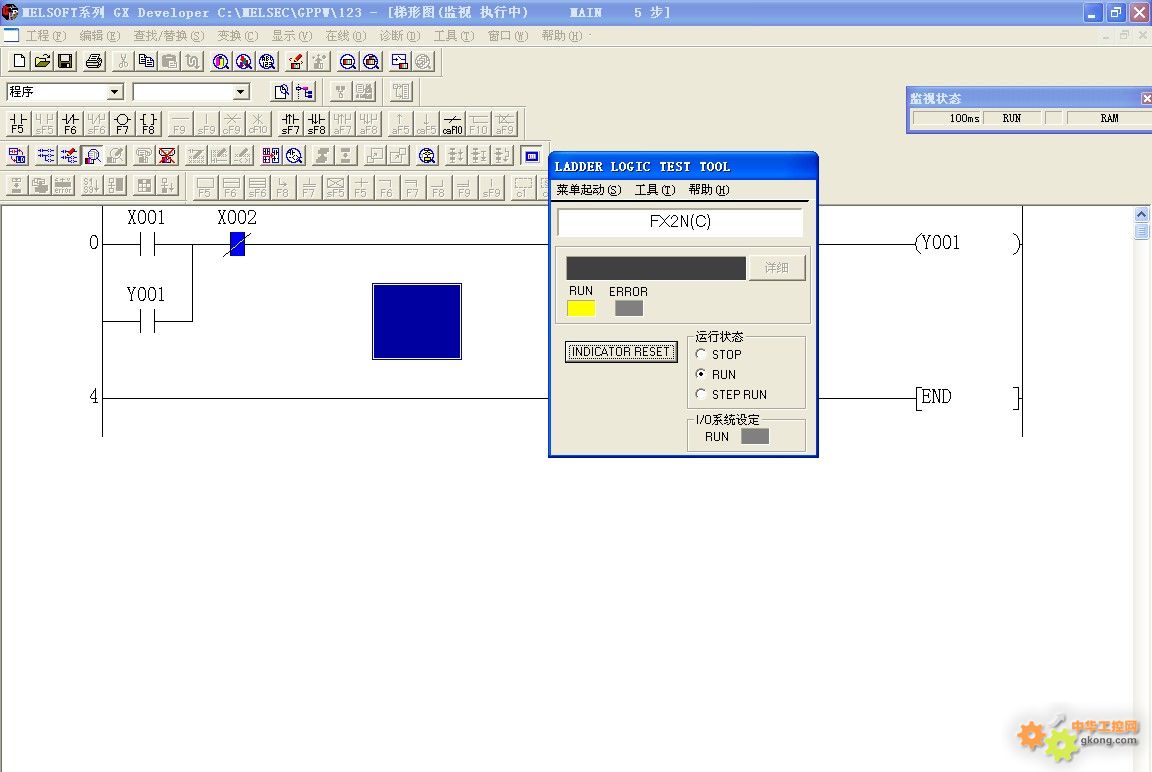Insert falling pulse contact (sF8)
1152x772 pixels.
tap(316, 123)
